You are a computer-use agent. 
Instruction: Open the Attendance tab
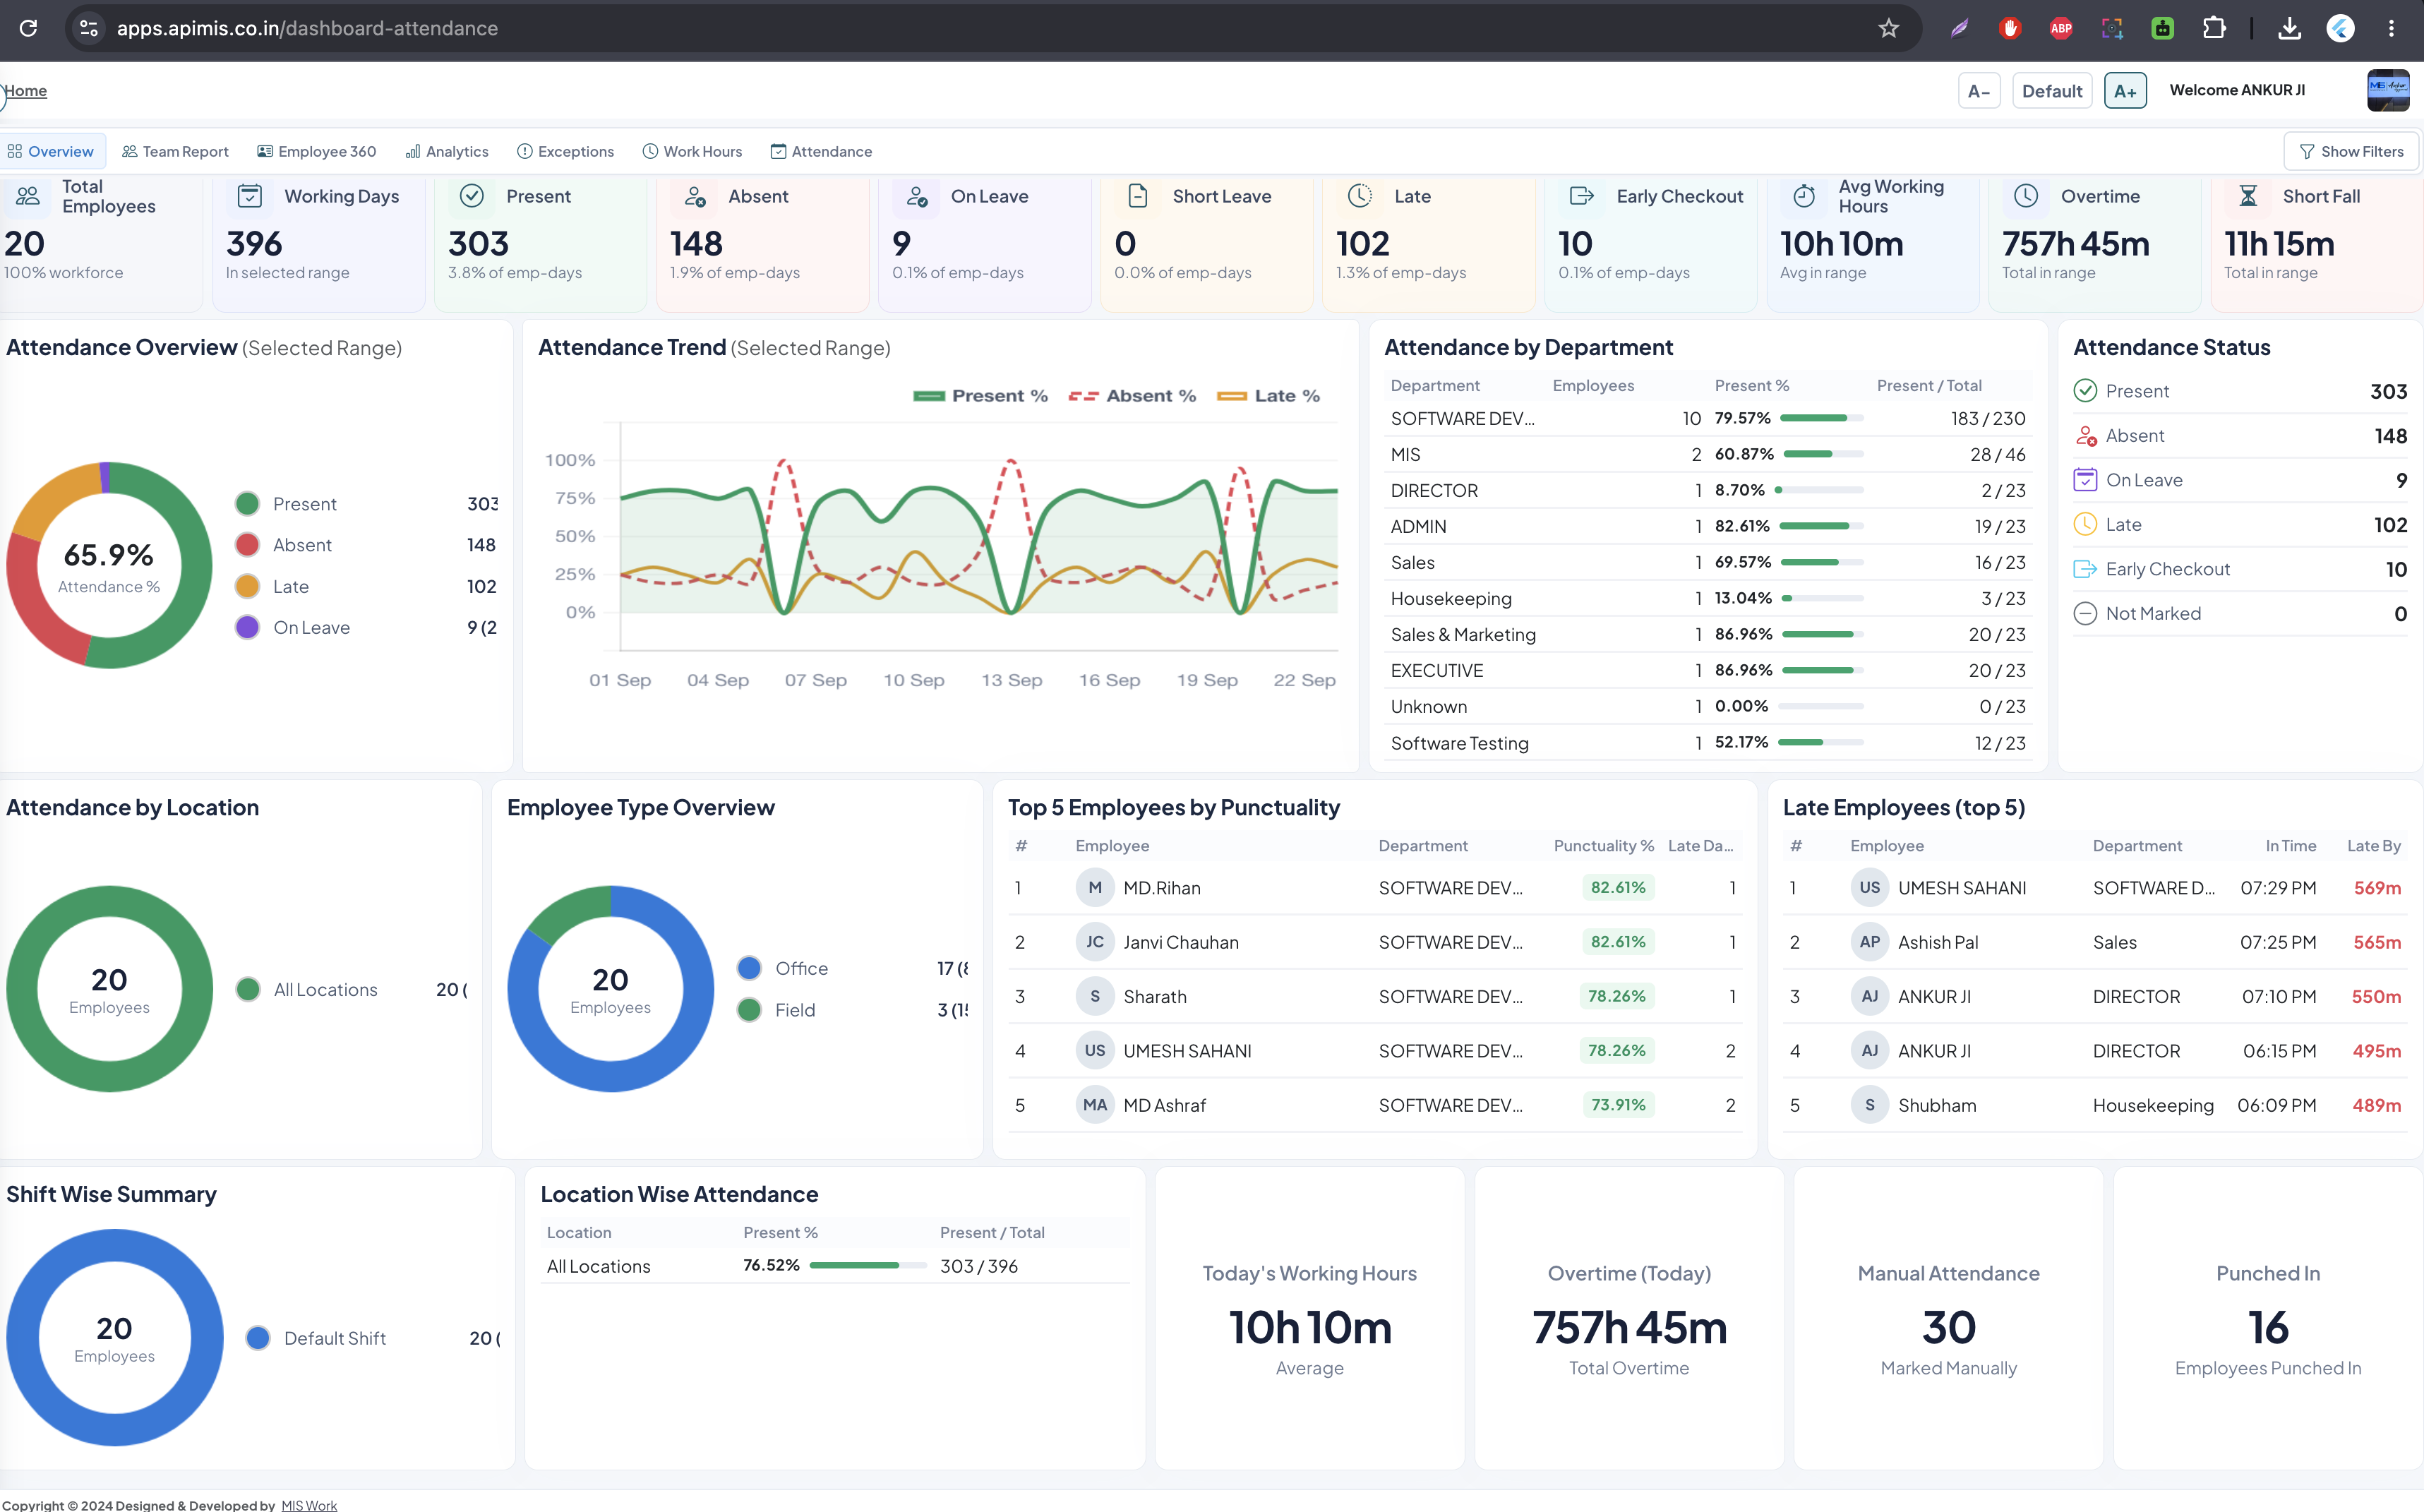point(821,151)
